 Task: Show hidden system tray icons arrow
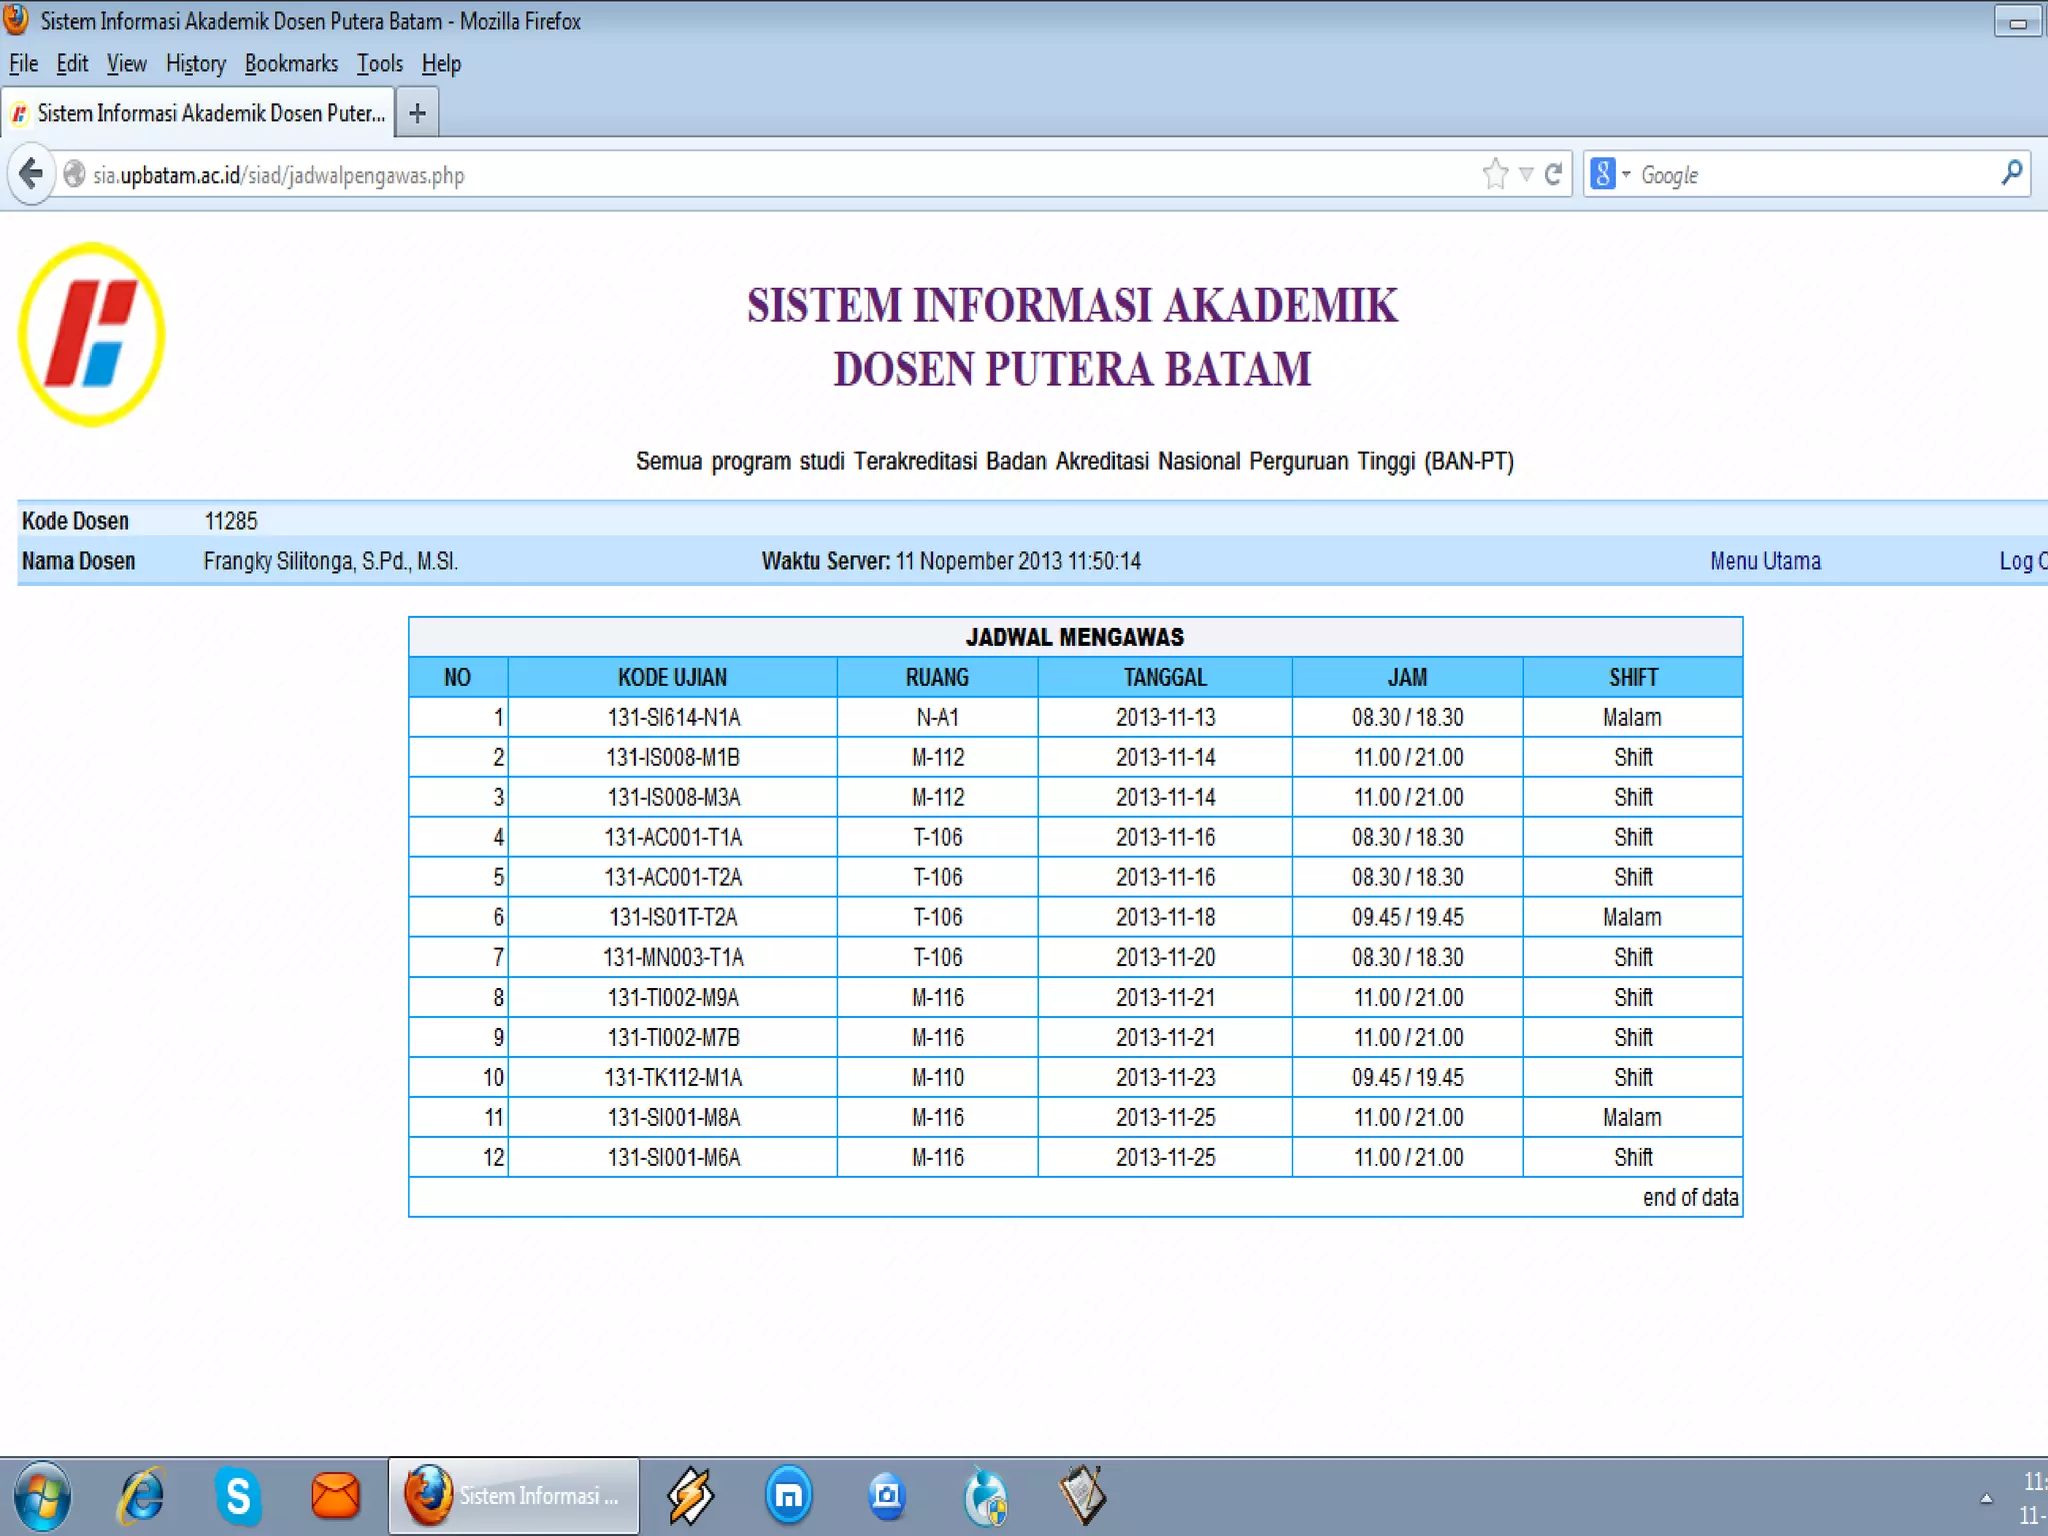coord(1986,1498)
